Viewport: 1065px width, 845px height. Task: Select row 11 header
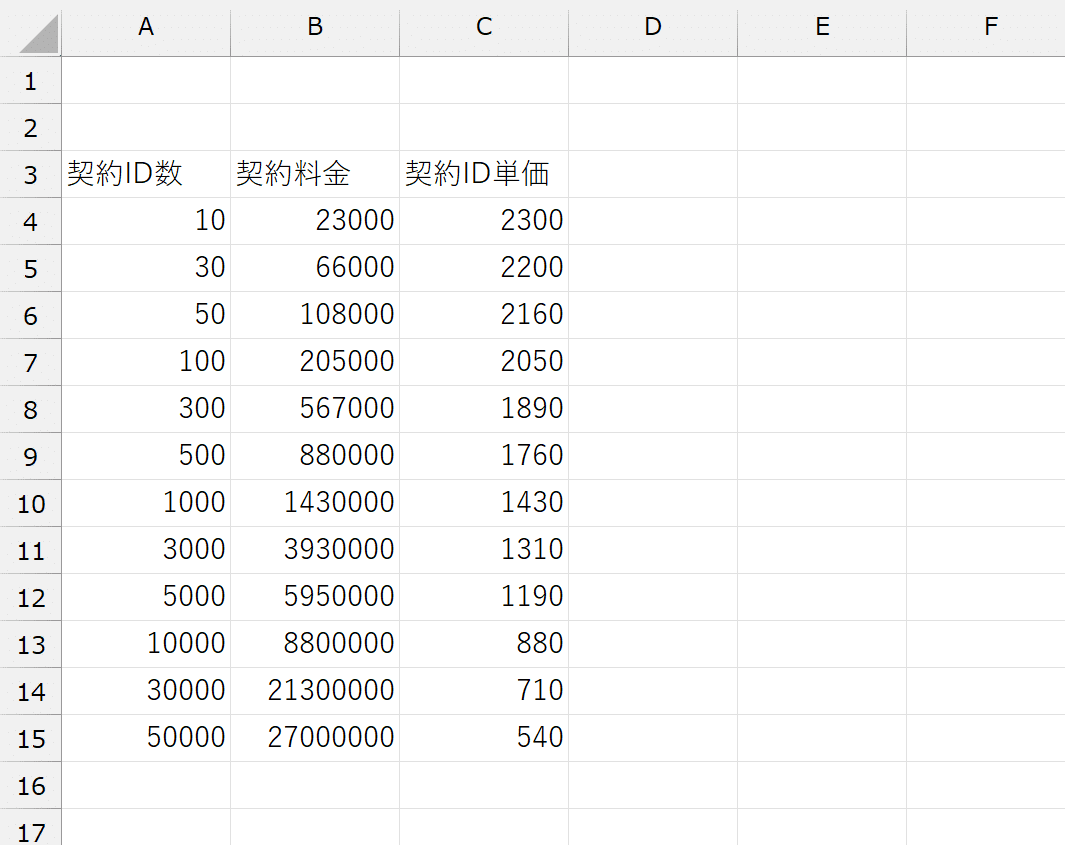(31, 550)
